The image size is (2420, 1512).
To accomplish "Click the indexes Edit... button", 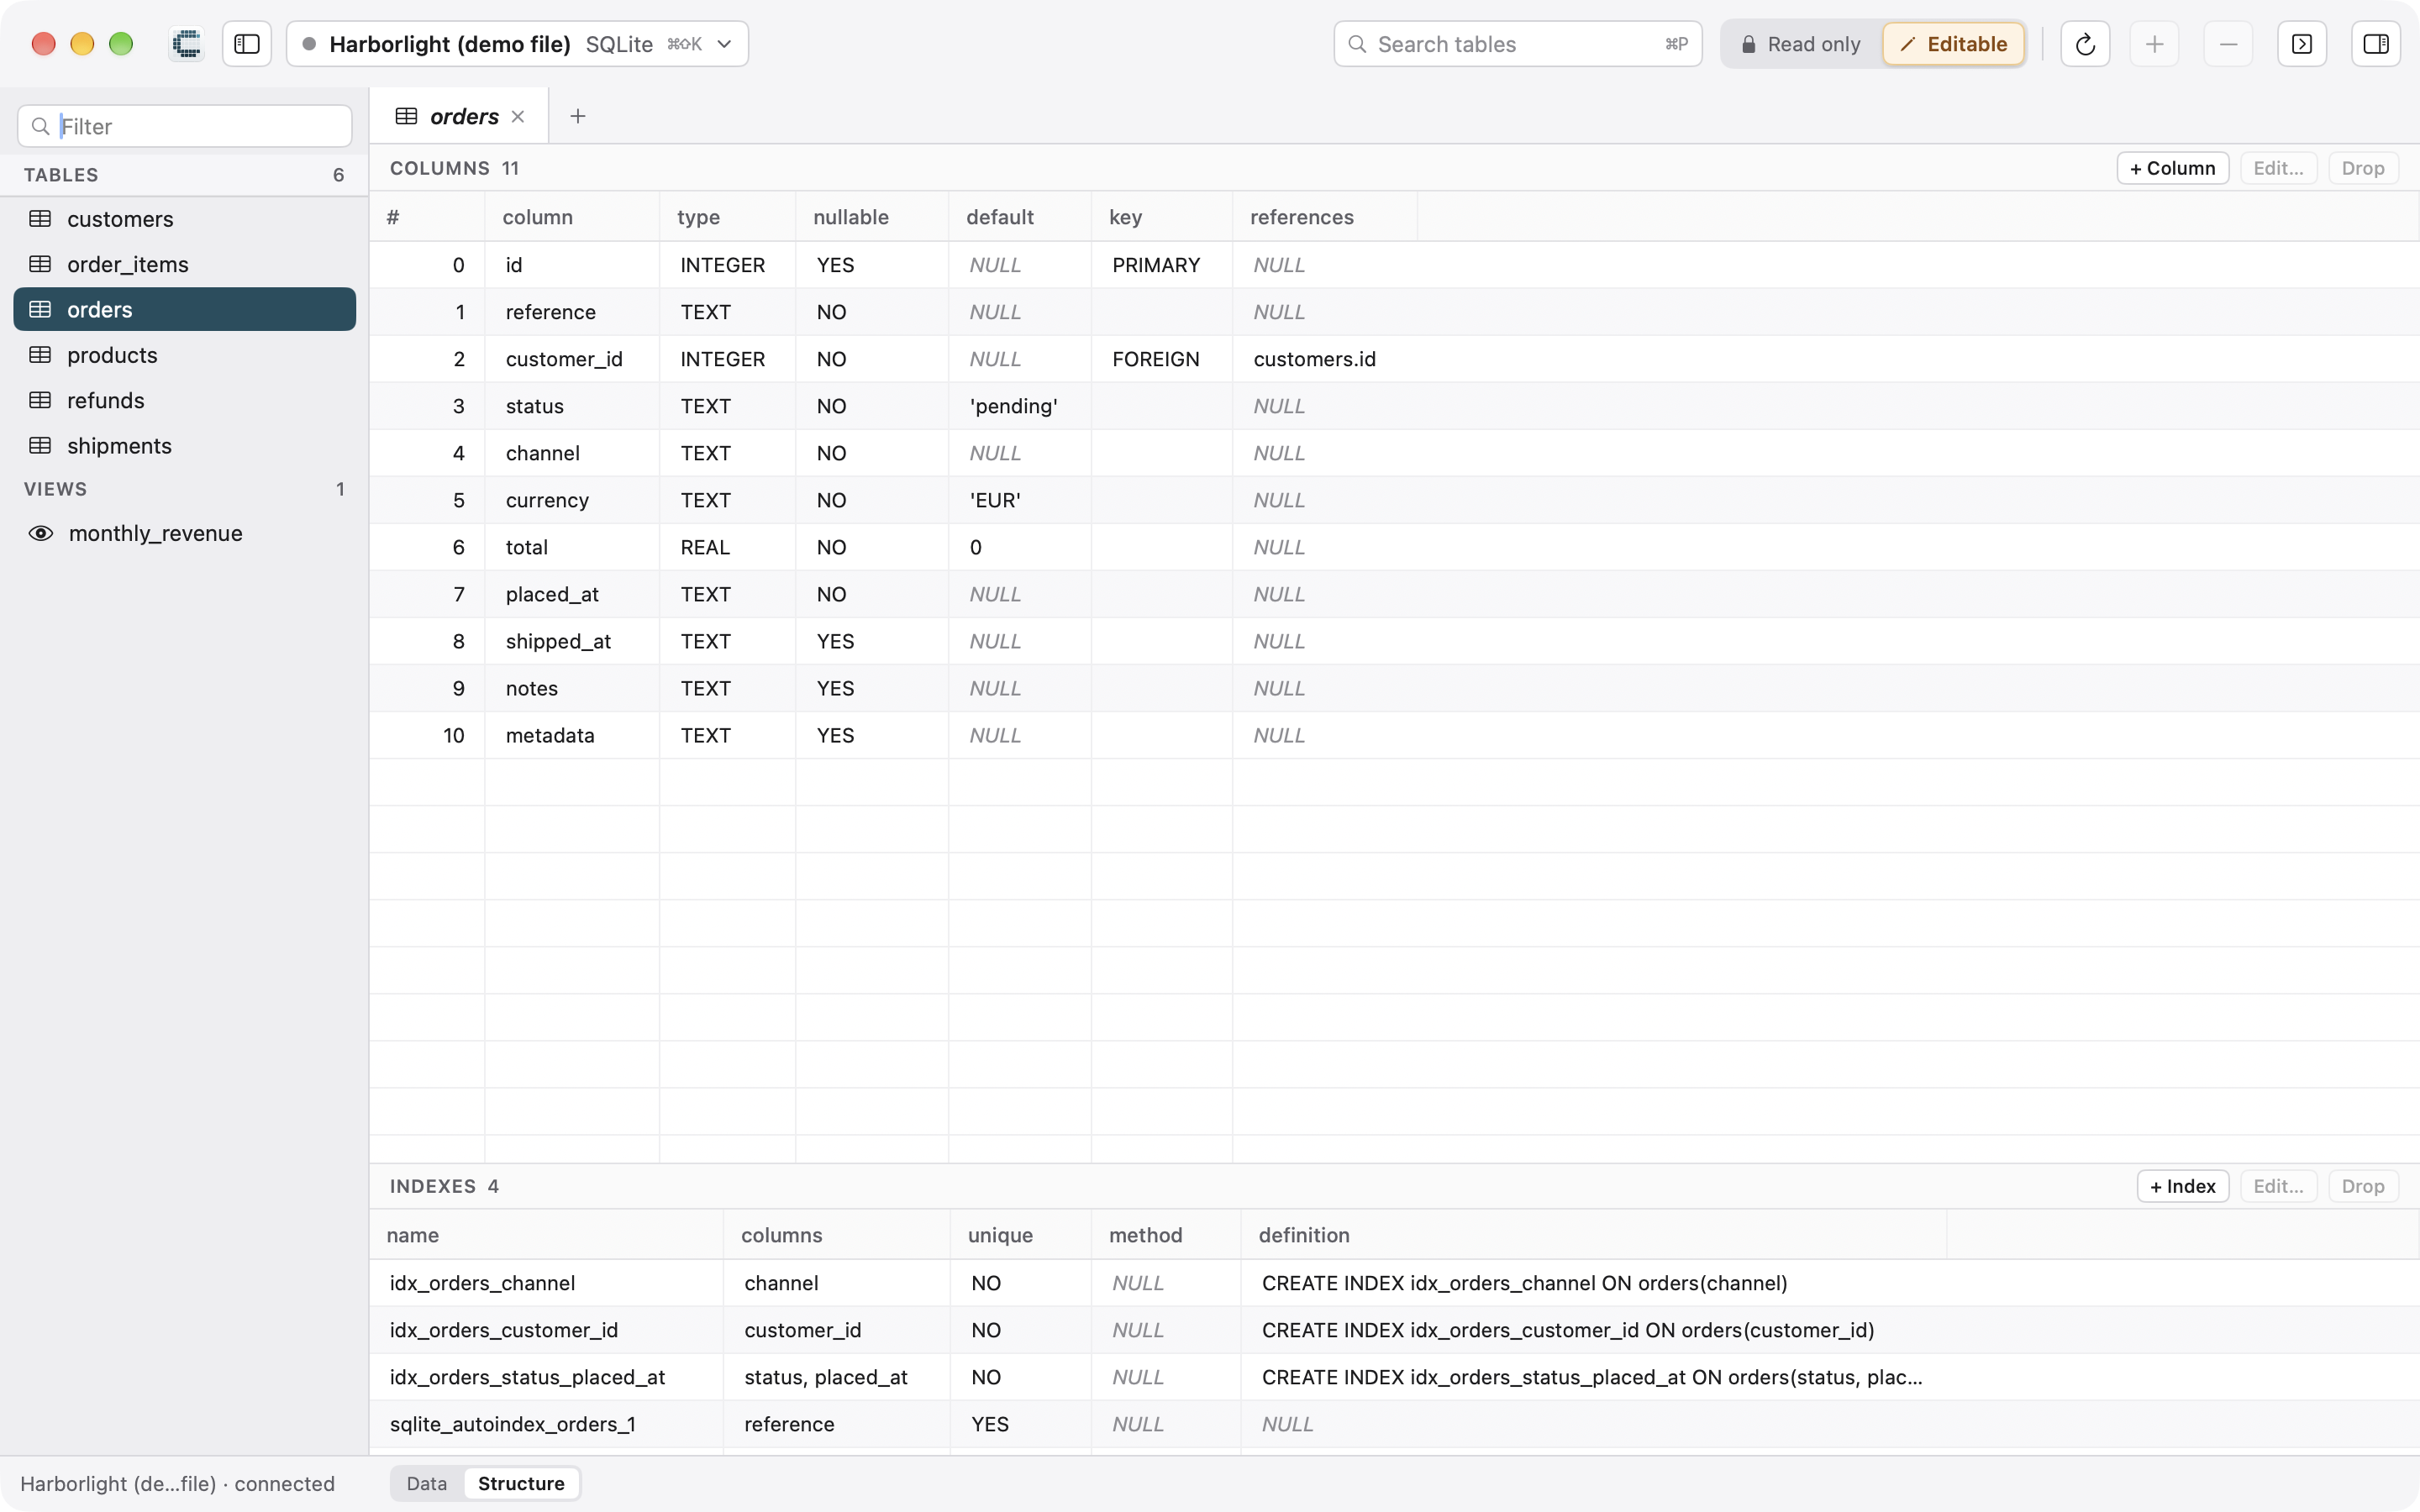I will click(x=2278, y=1186).
